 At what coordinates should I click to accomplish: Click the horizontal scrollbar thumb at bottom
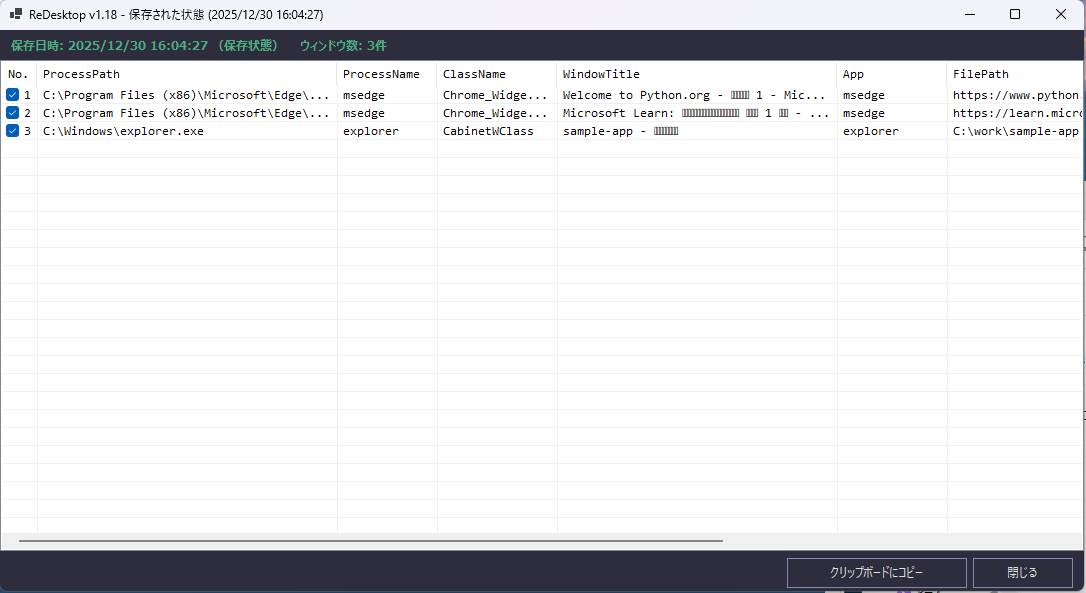(x=371, y=540)
